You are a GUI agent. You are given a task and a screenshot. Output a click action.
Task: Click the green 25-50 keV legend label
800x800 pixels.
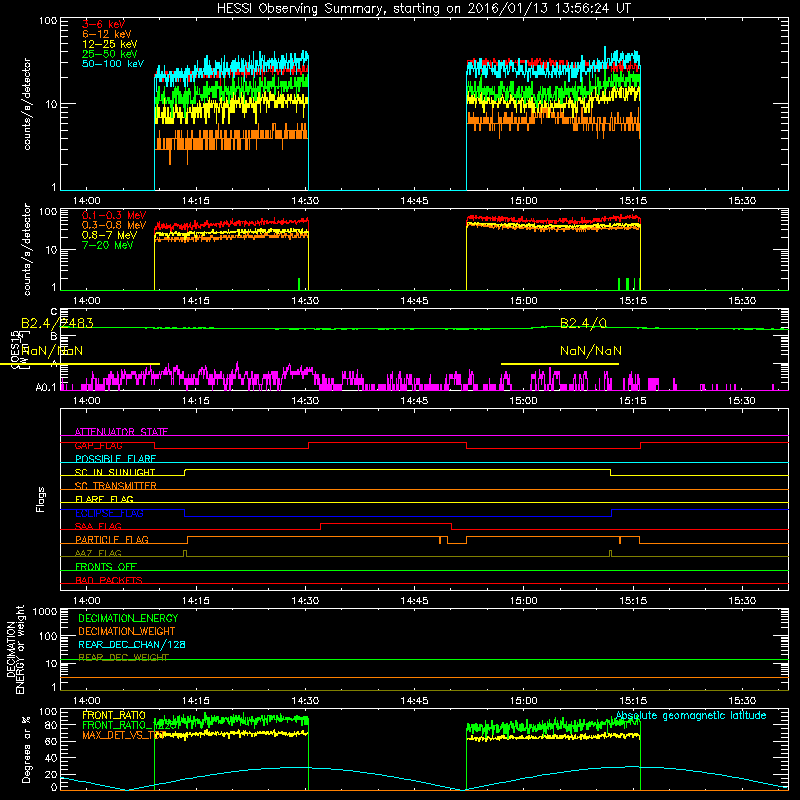(x=110, y=54)
